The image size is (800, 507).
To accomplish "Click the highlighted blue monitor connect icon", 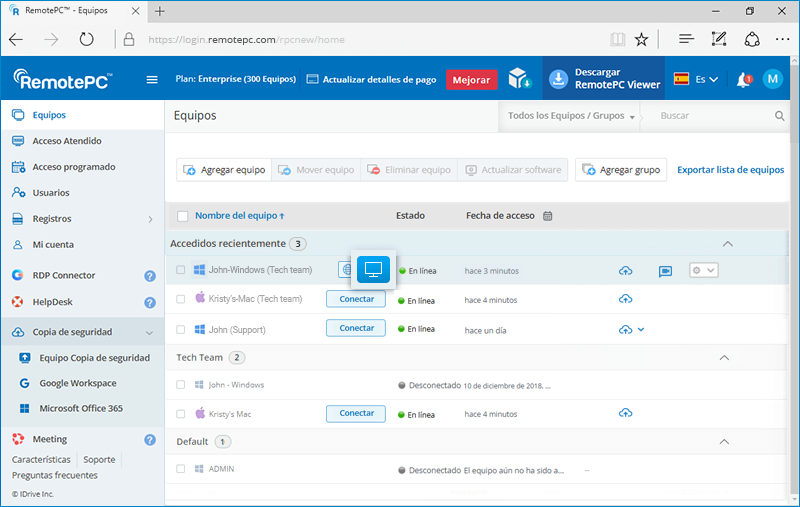I will point(373,269).
